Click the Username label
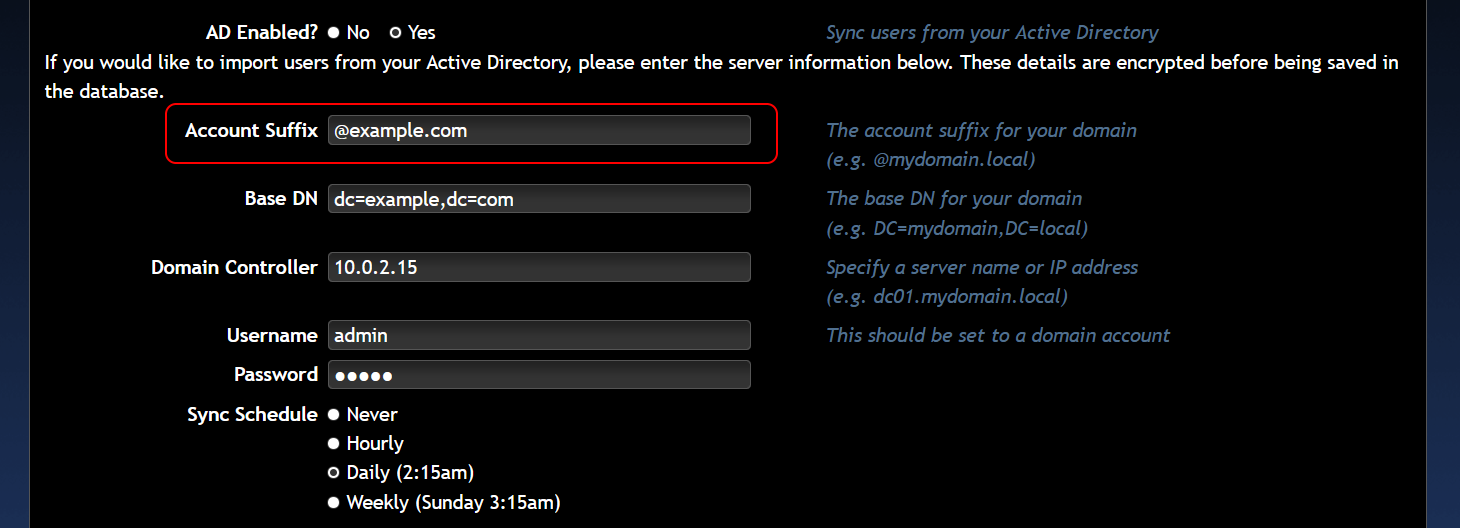Screen dimensions: 1460x528 click(x=272, y=335)
